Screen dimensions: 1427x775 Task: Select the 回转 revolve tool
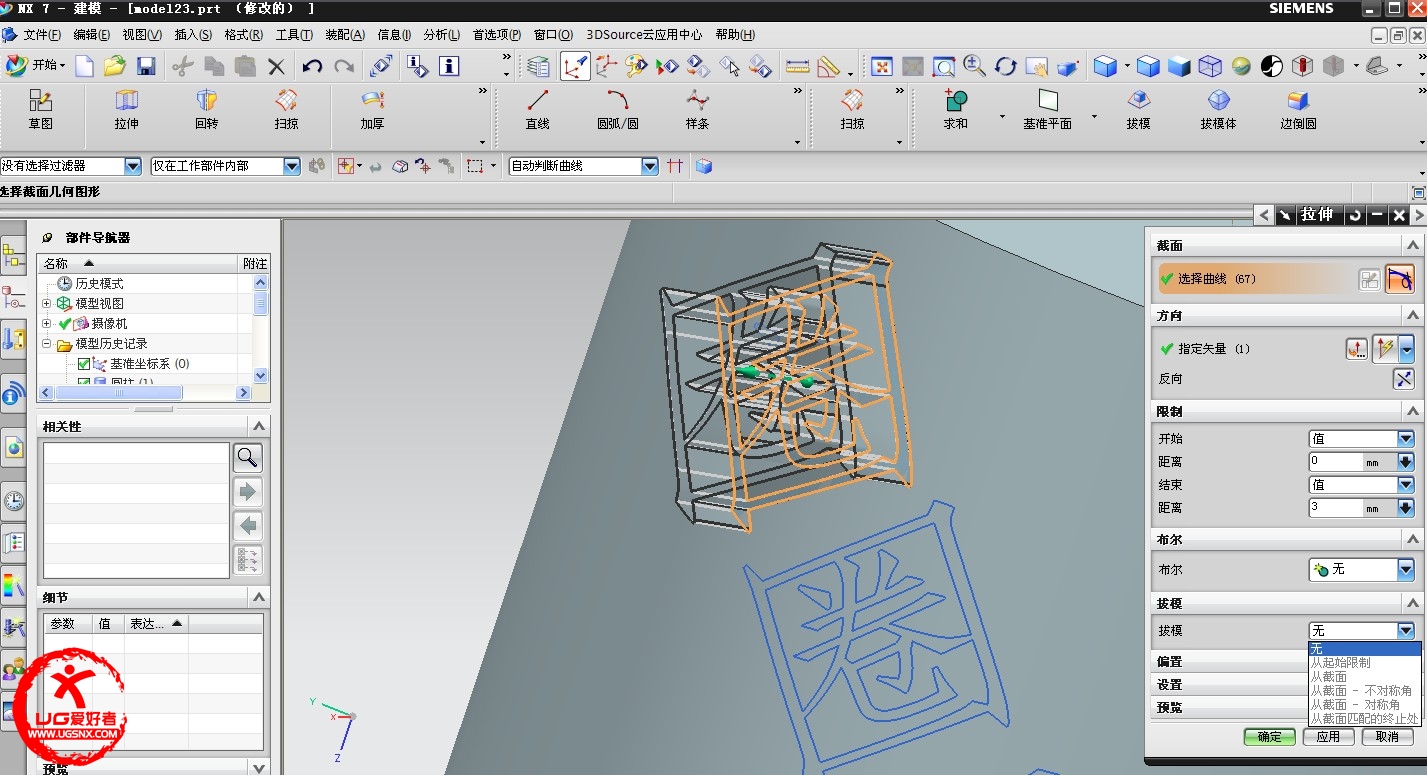point(206,110)
